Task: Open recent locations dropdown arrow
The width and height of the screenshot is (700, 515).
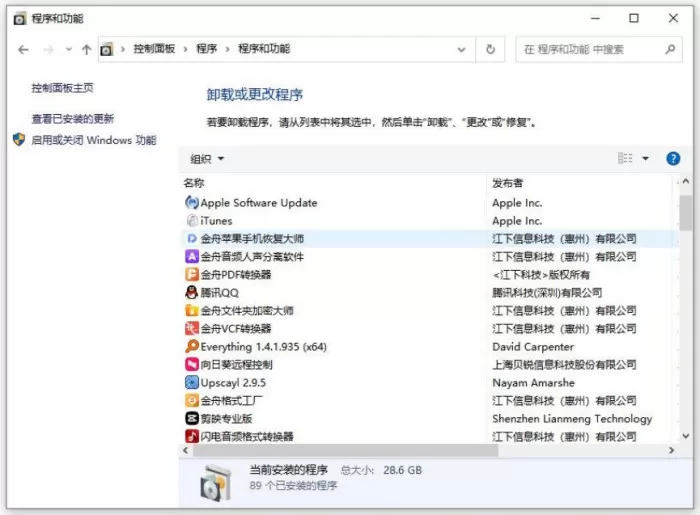Action: 68,50
